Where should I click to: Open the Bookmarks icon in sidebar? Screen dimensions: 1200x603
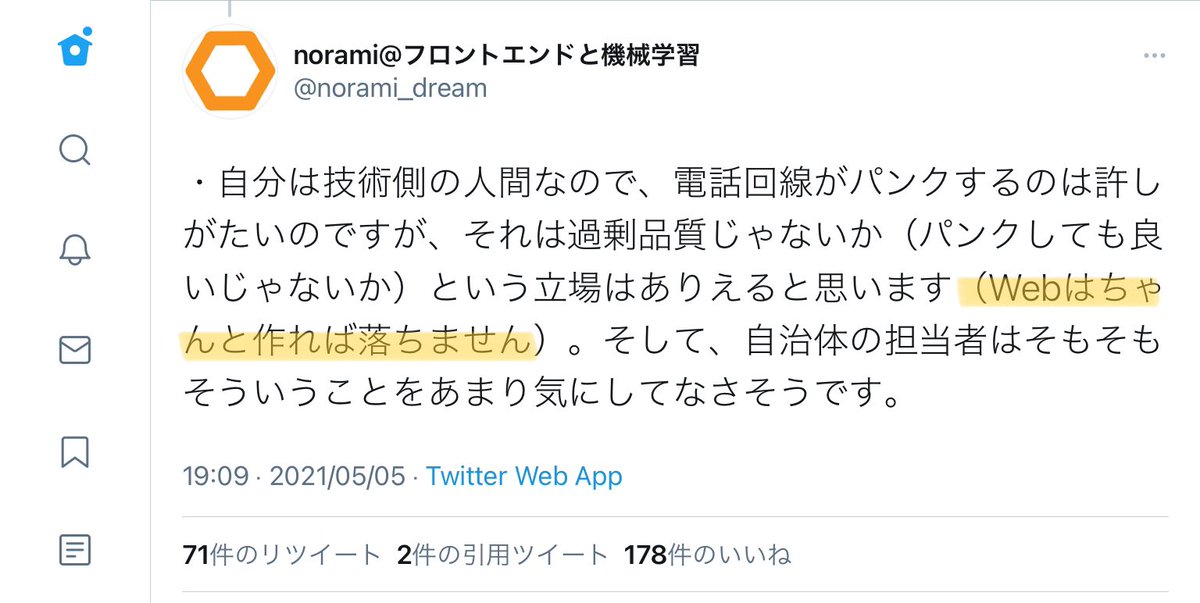(x=75, y=451)
